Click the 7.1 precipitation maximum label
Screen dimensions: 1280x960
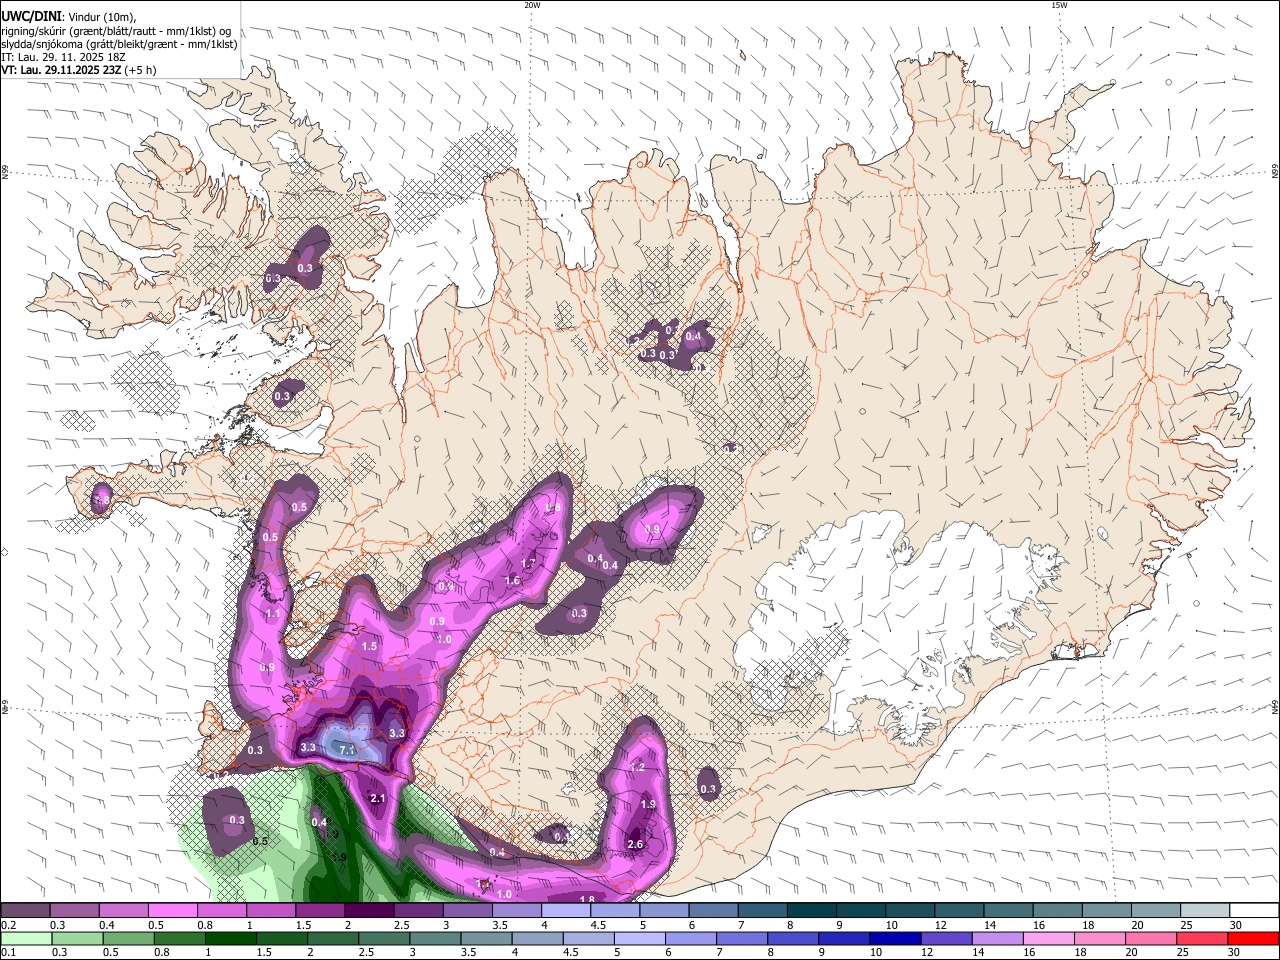[x=348, y=749]
